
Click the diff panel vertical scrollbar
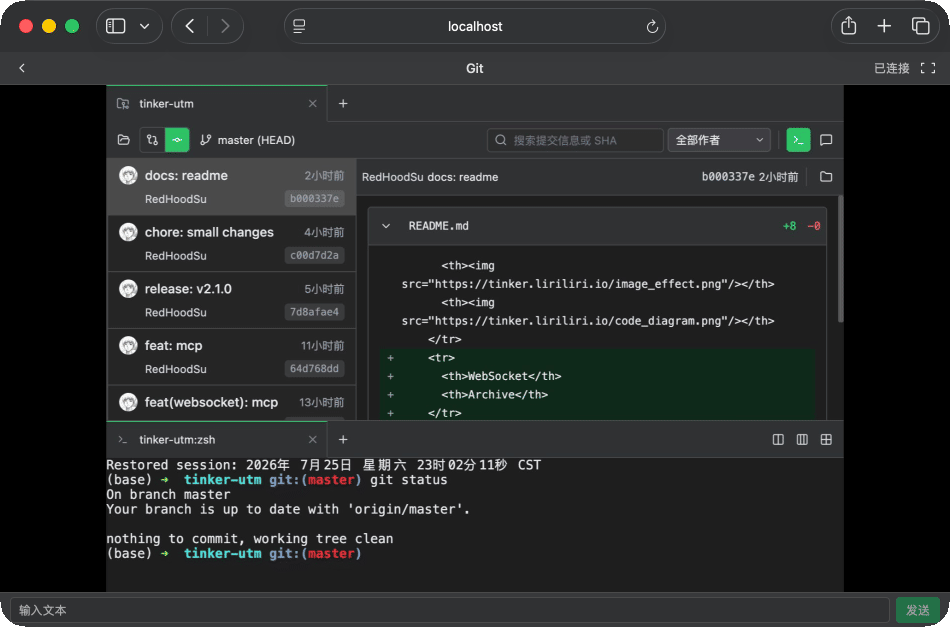pos(840,259)
